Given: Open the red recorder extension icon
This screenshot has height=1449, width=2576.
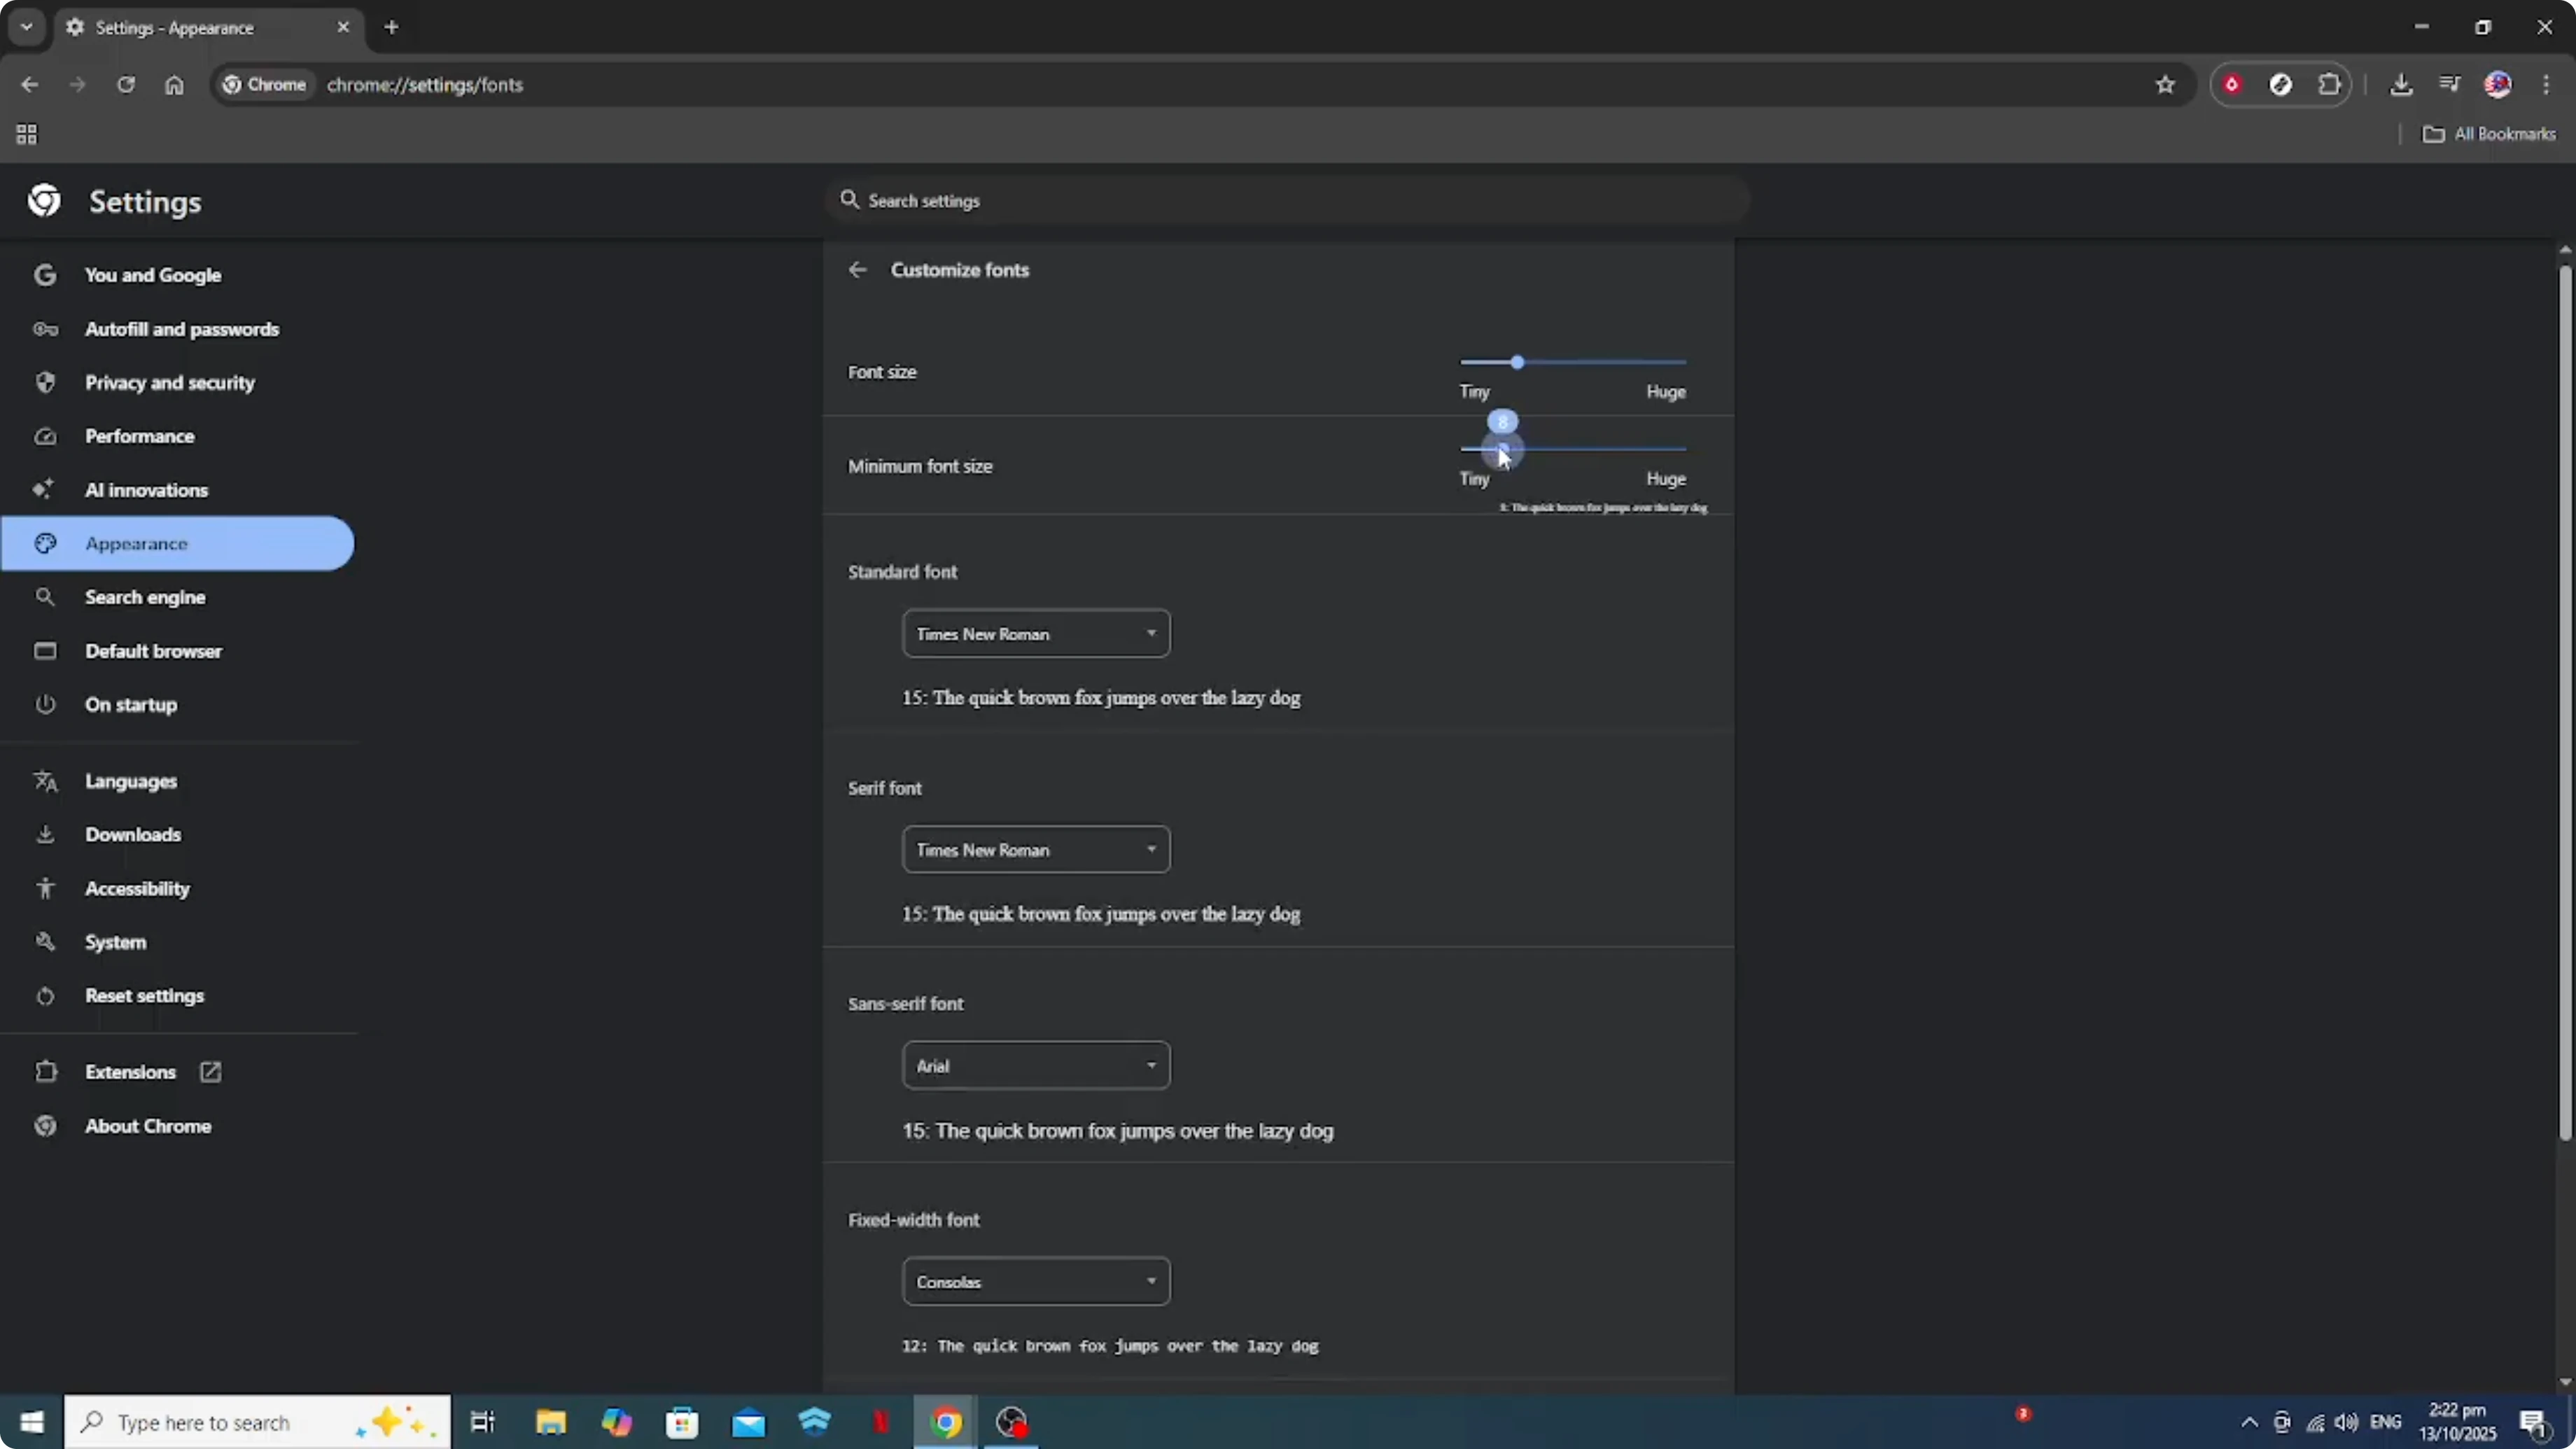Looking at the screenshot, I should (x=2231, y=85).
